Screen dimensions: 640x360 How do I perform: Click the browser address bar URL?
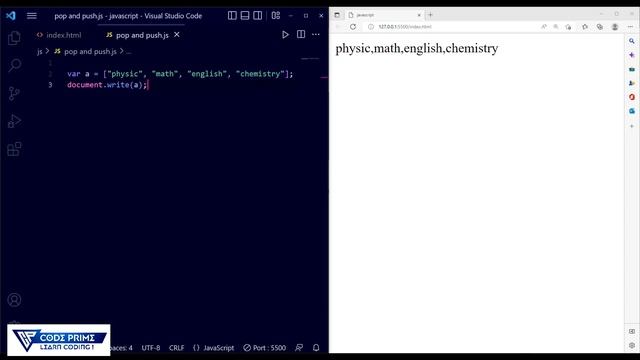click(x=404, y=27)
